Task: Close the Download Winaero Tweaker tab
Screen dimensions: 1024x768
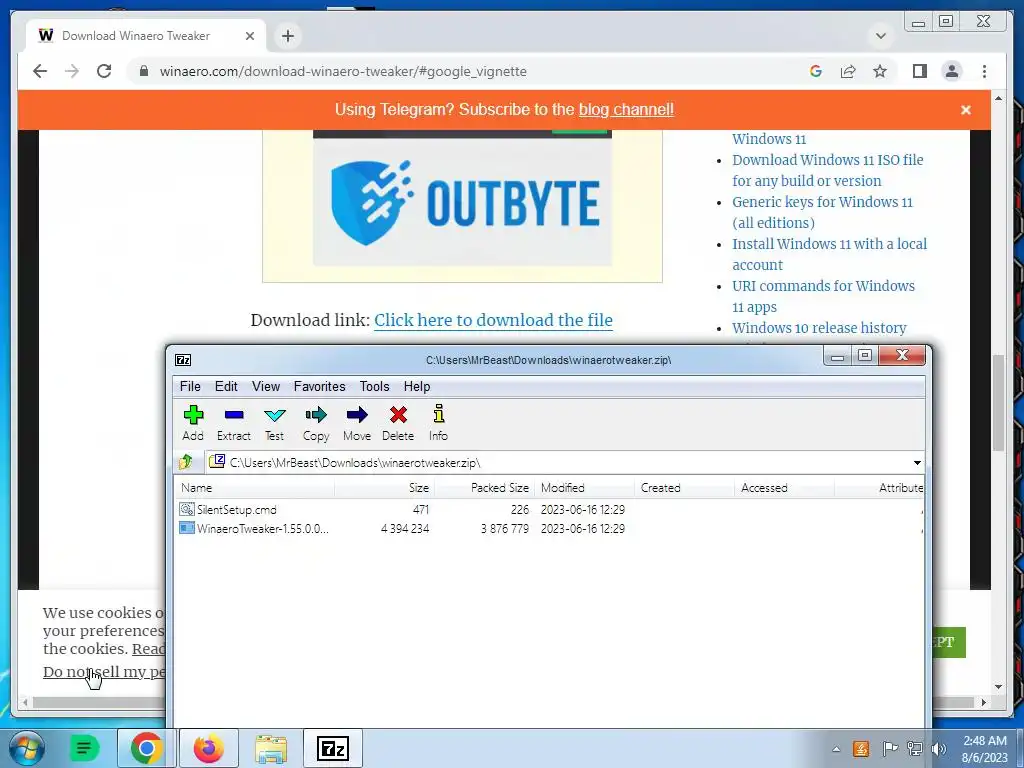Action: tap(249, 36)
